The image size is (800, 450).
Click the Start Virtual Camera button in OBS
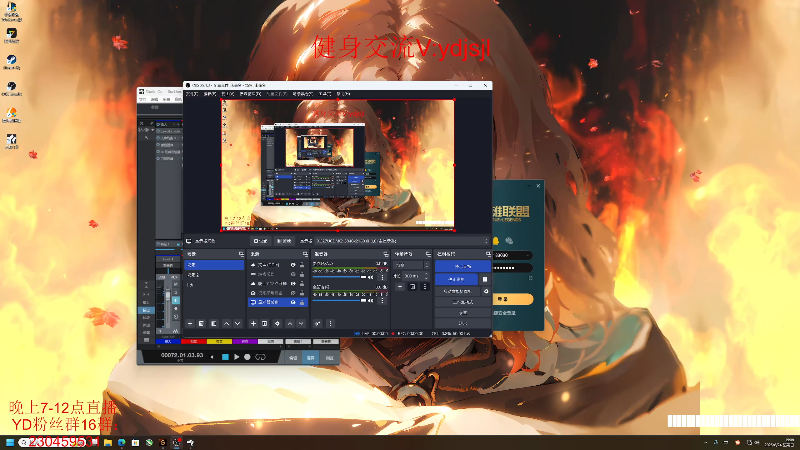(x=457, y=291)
